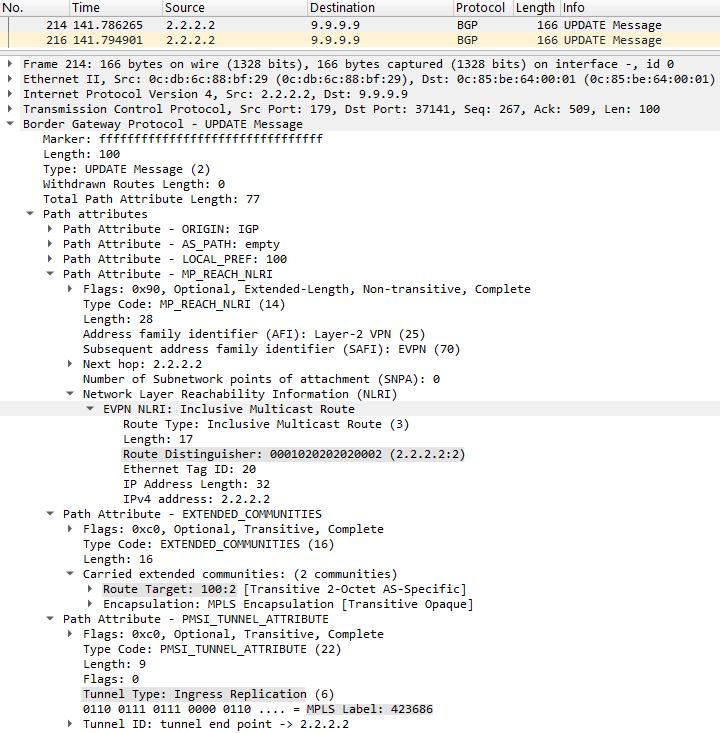The image size is (720, 733).
Task: Collapse EVPN NLRI: Inclusive Multicast Route
Action: 90,409
